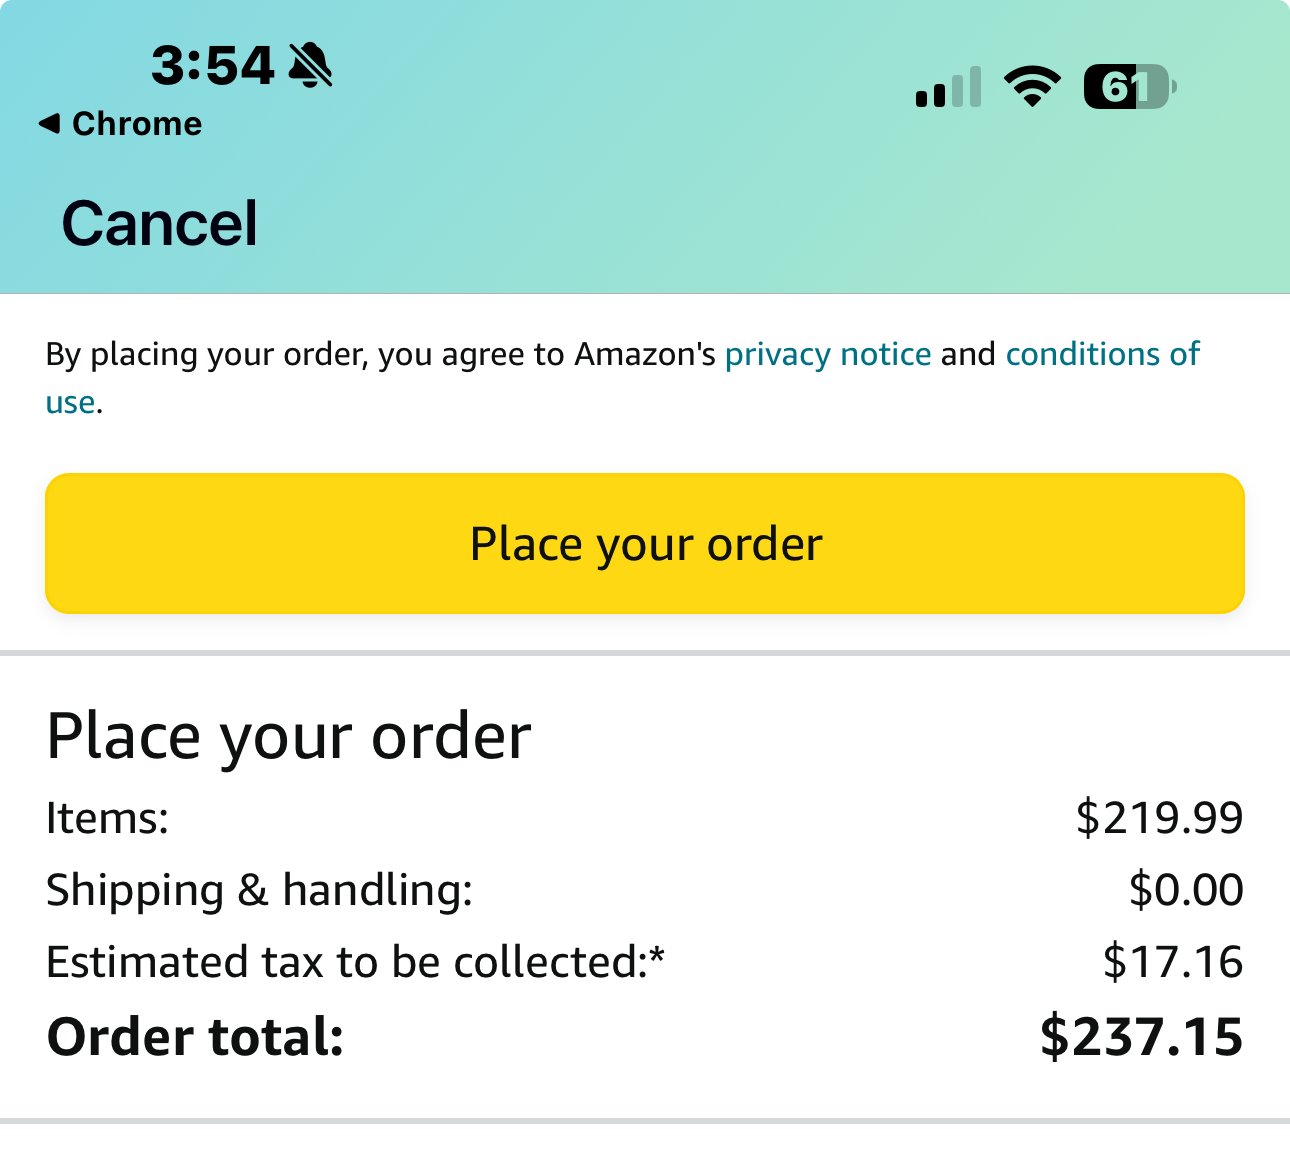The image size is (1290, 1165).
Task: Tap the 3:54 clock in status bar
Action: pyautogui.click(x=213, y=66)
